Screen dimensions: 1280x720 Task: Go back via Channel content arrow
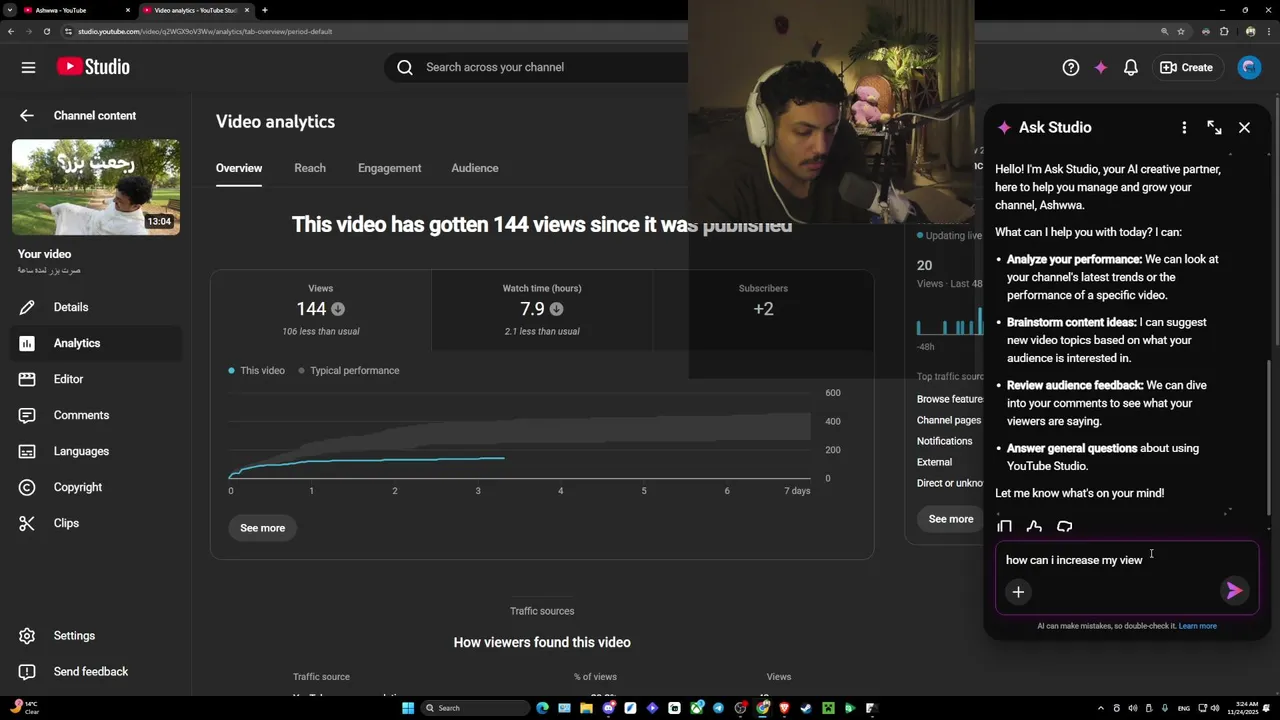(x=27, y=115)
